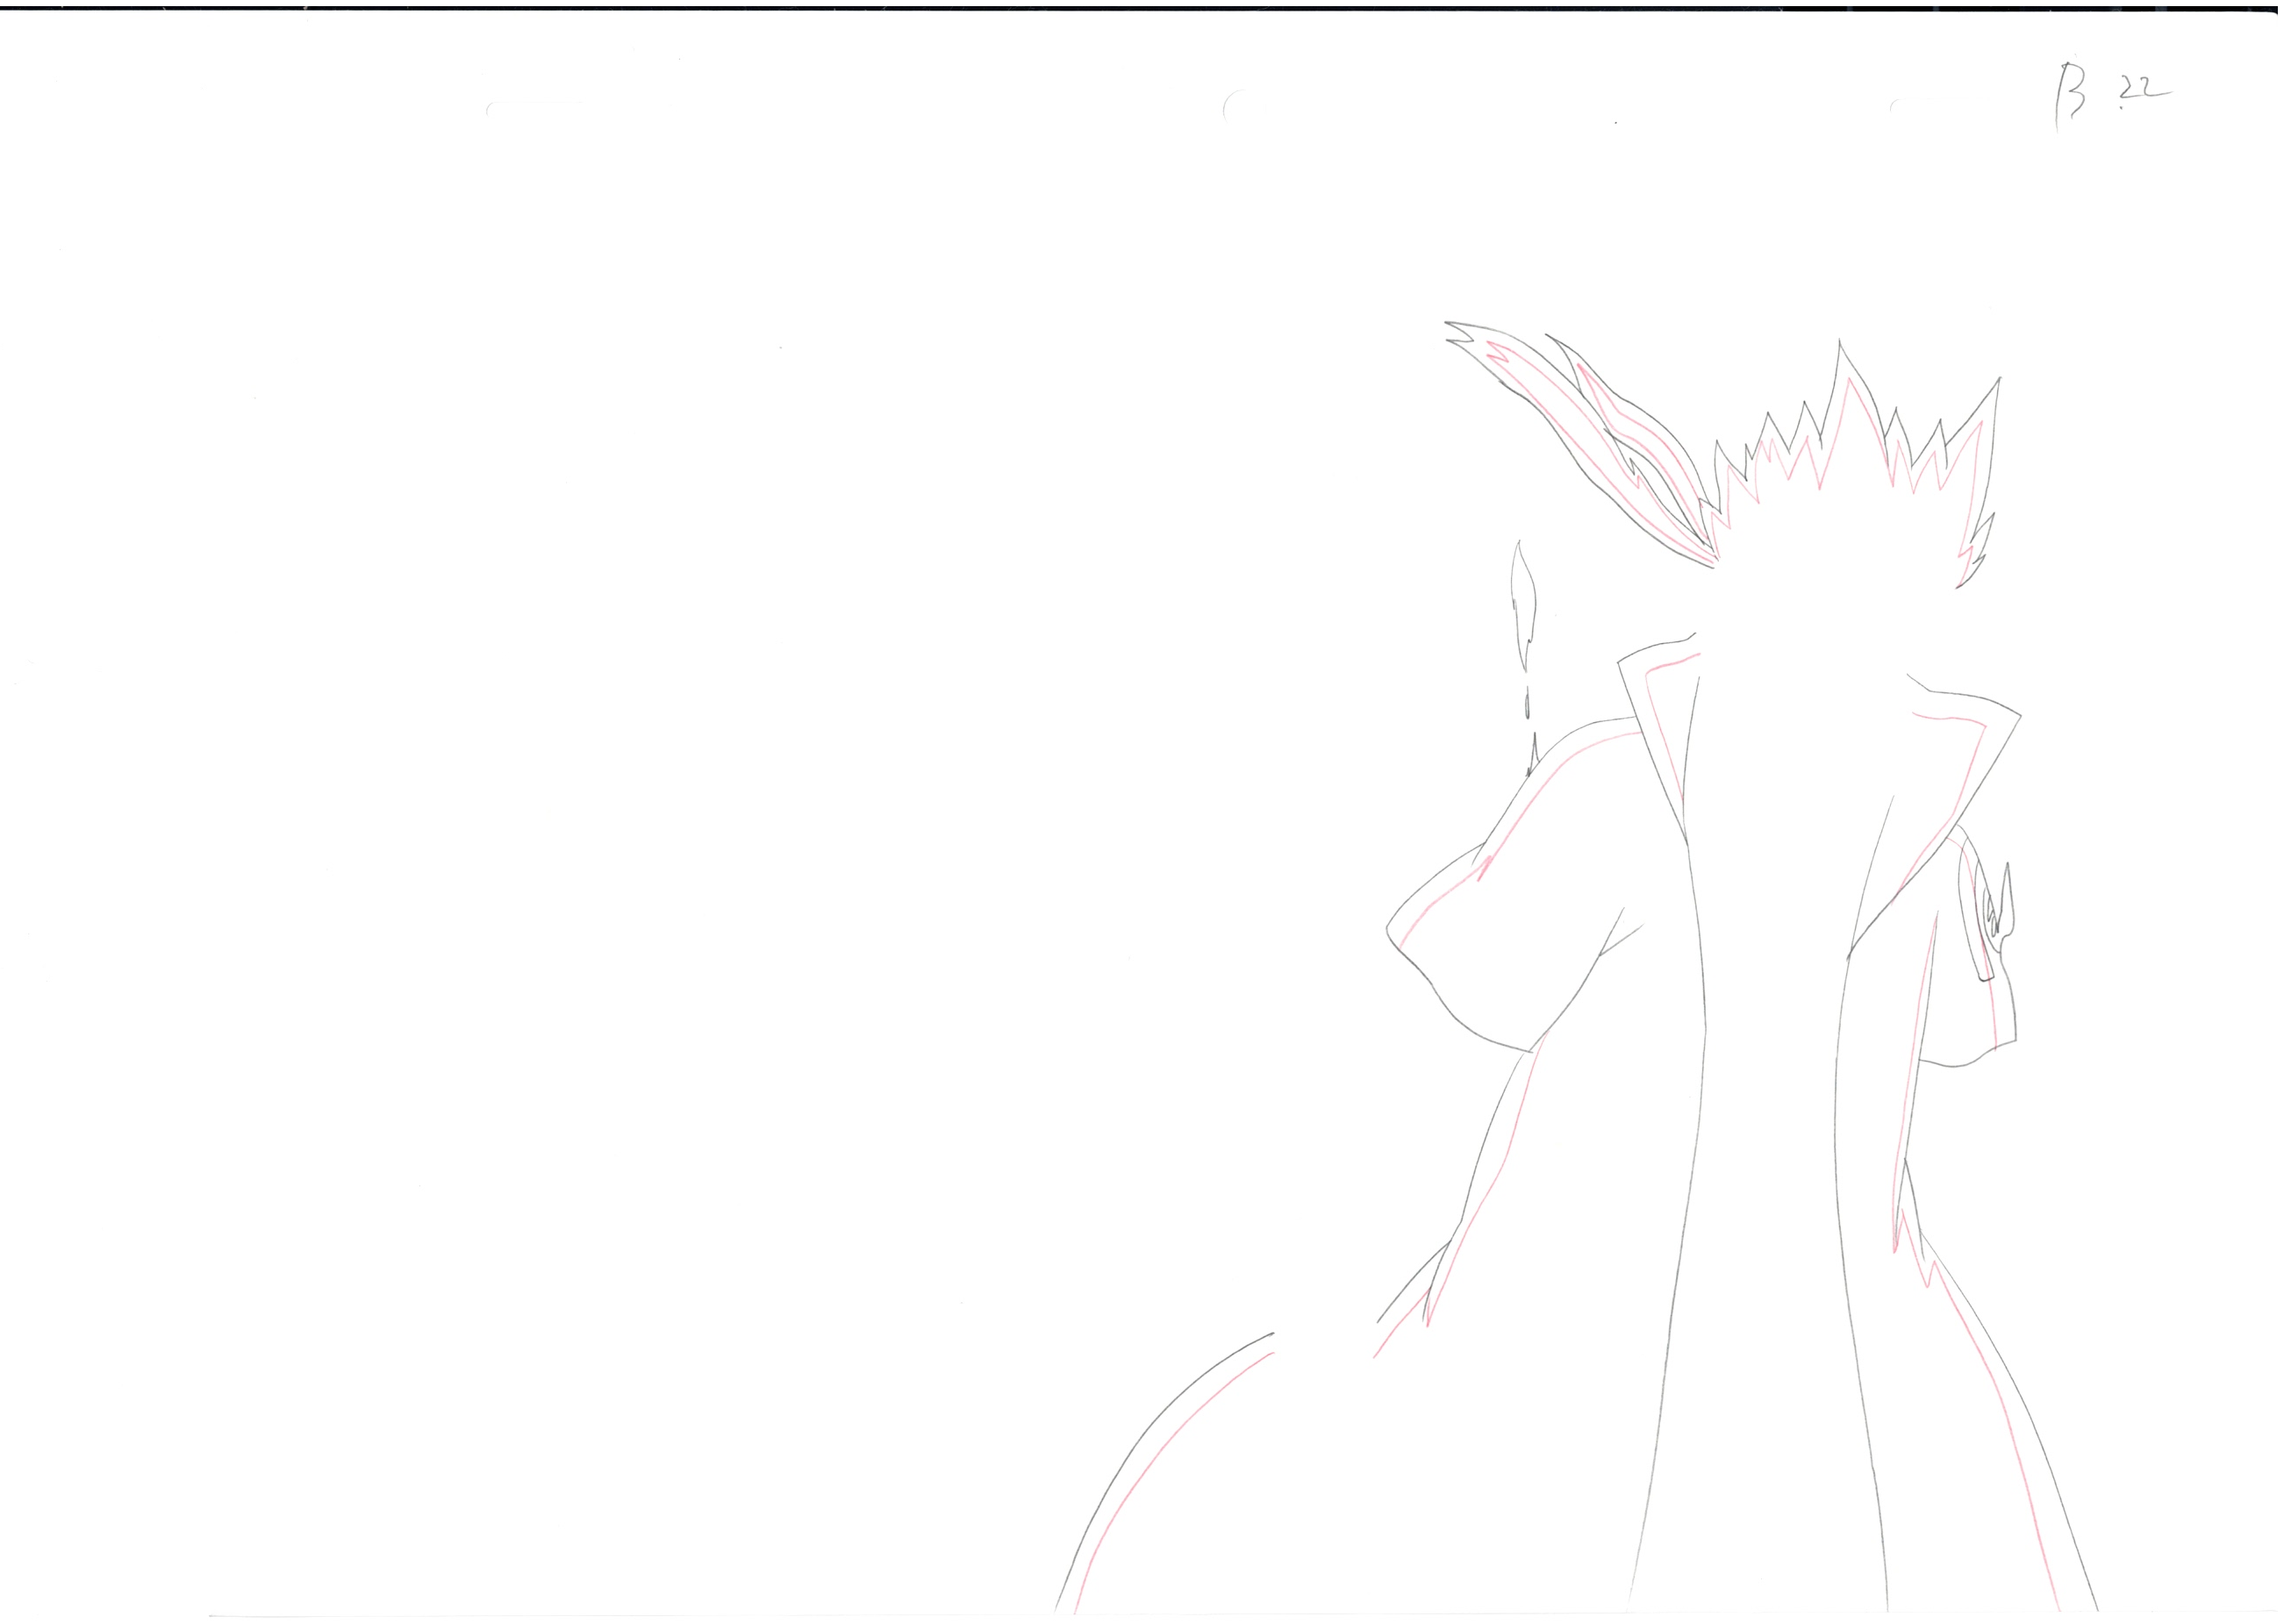Click the left sleeve's outer bulge
The height and width of the screenshot is (1624, 2284).
(x=1389, y=929)
